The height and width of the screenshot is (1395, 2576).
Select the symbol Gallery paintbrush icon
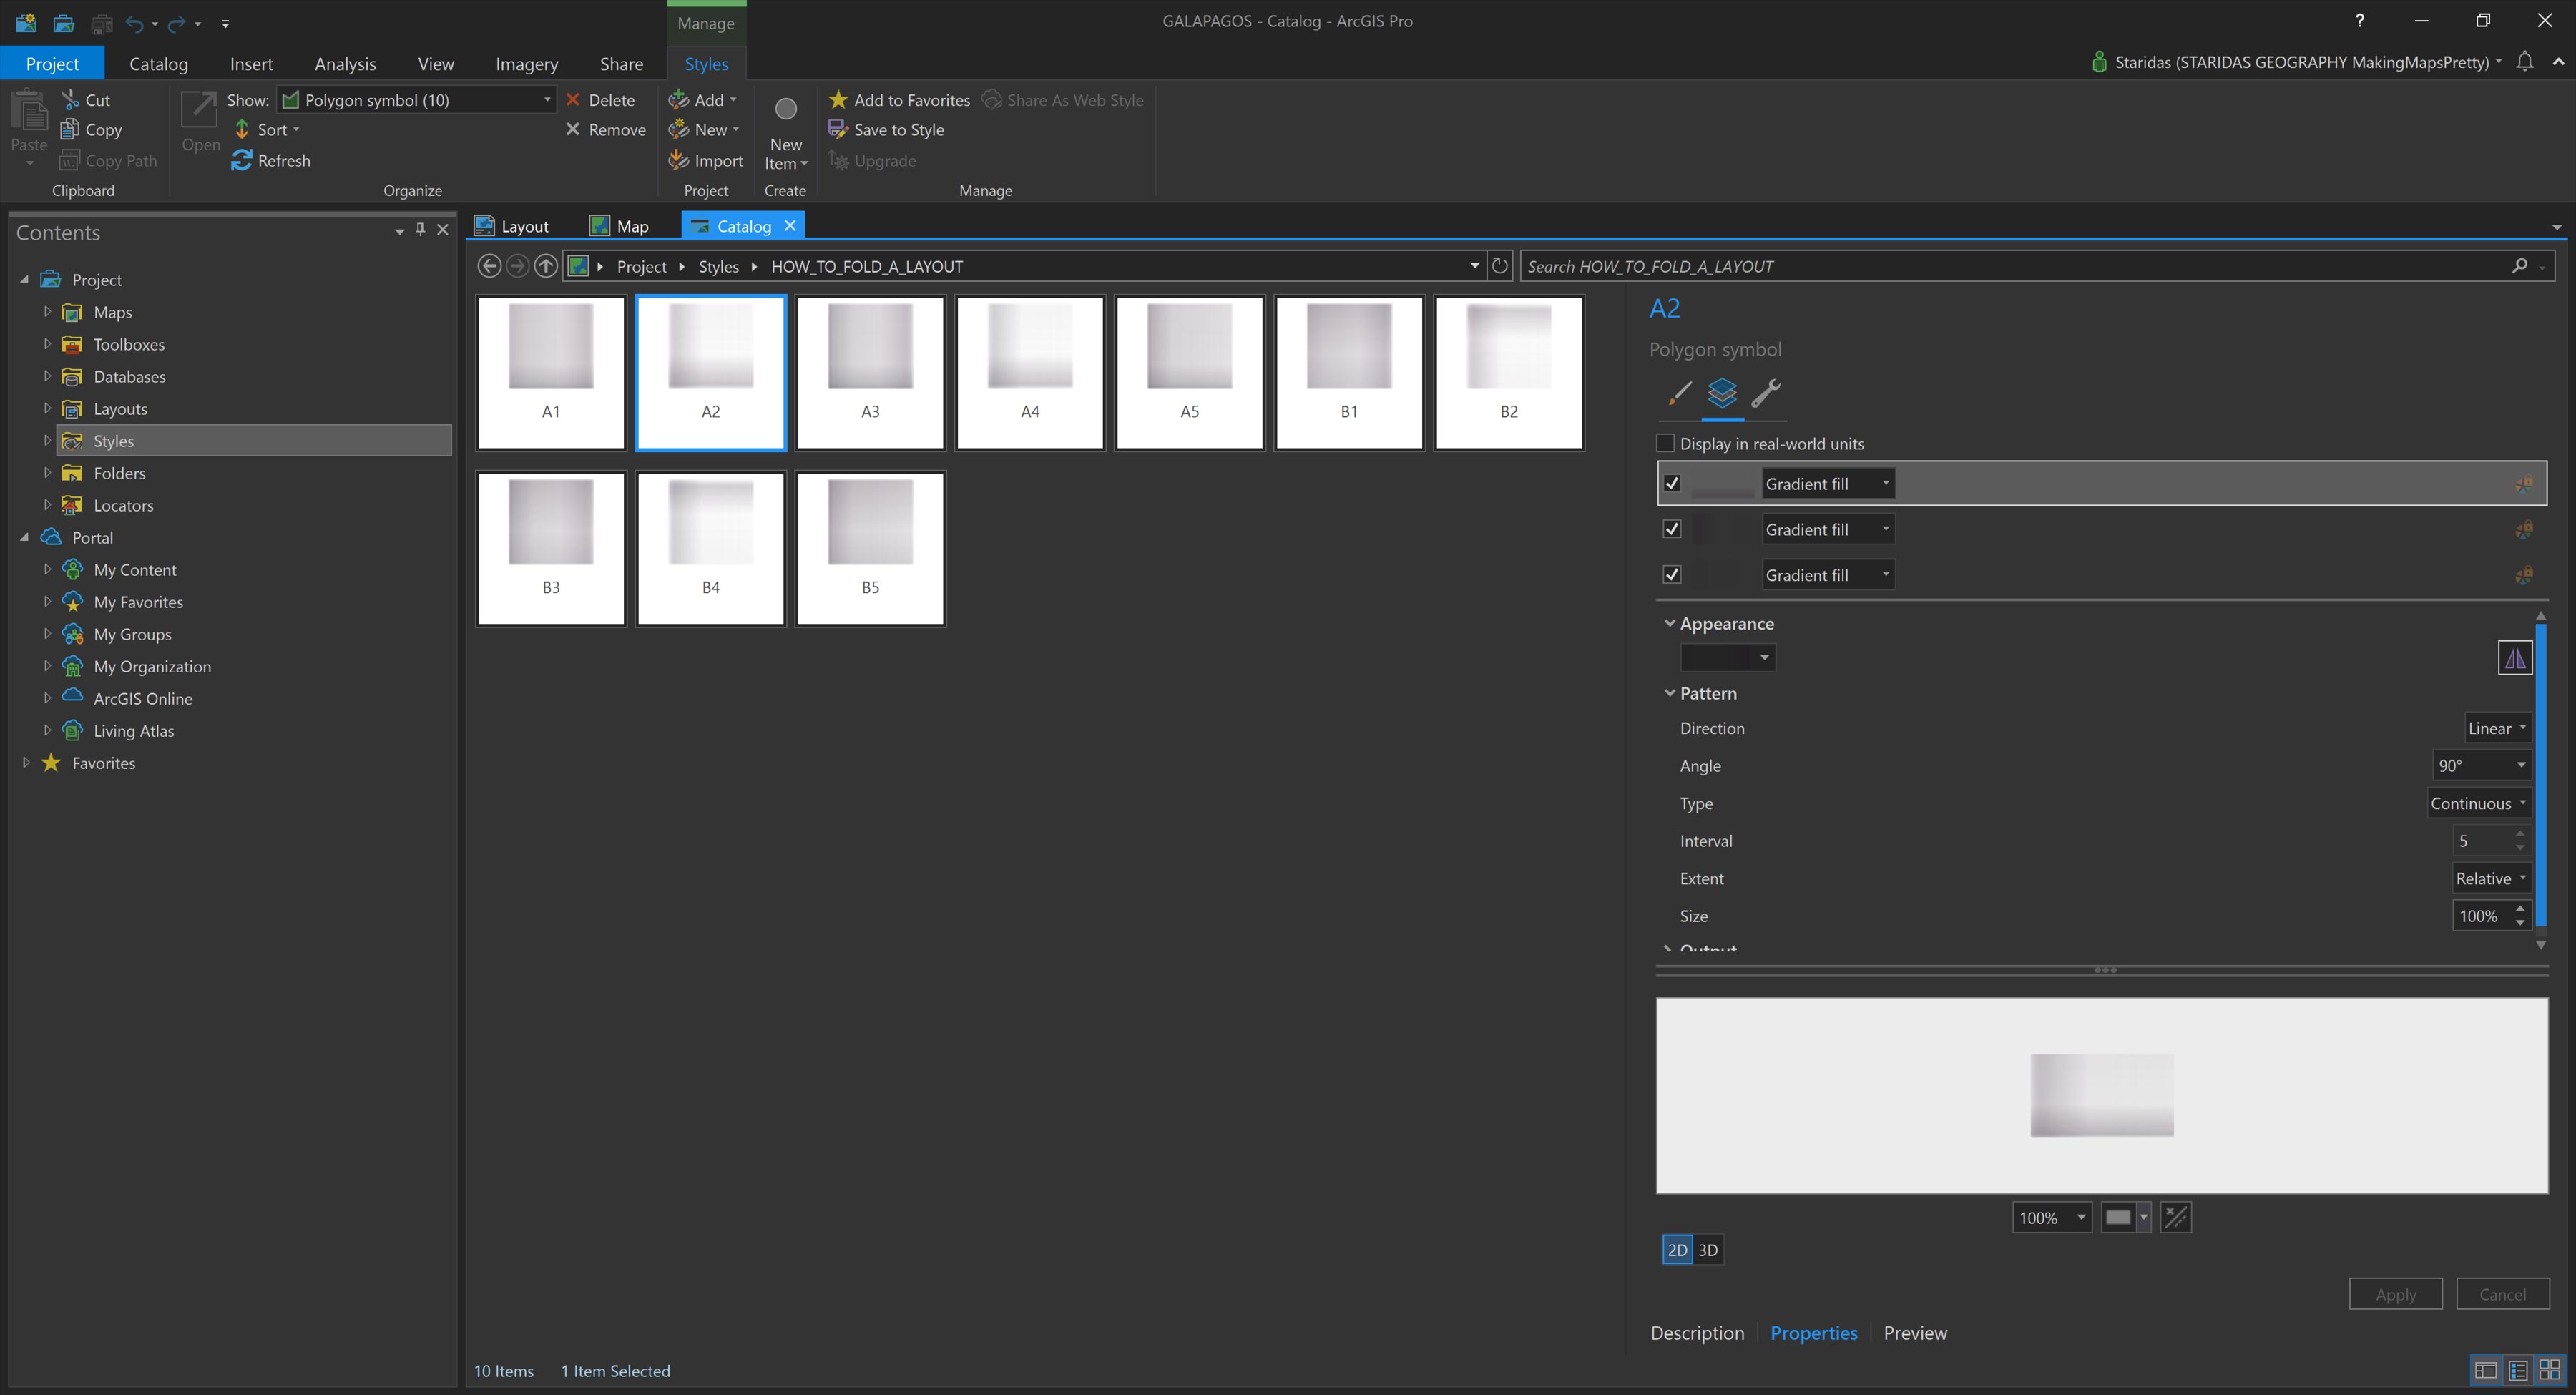1679,392
